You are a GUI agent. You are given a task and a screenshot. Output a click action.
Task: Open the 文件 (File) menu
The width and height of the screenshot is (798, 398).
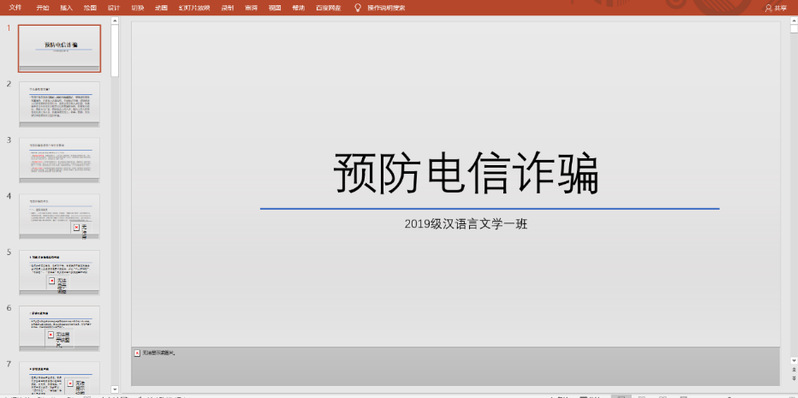(15, 8)
